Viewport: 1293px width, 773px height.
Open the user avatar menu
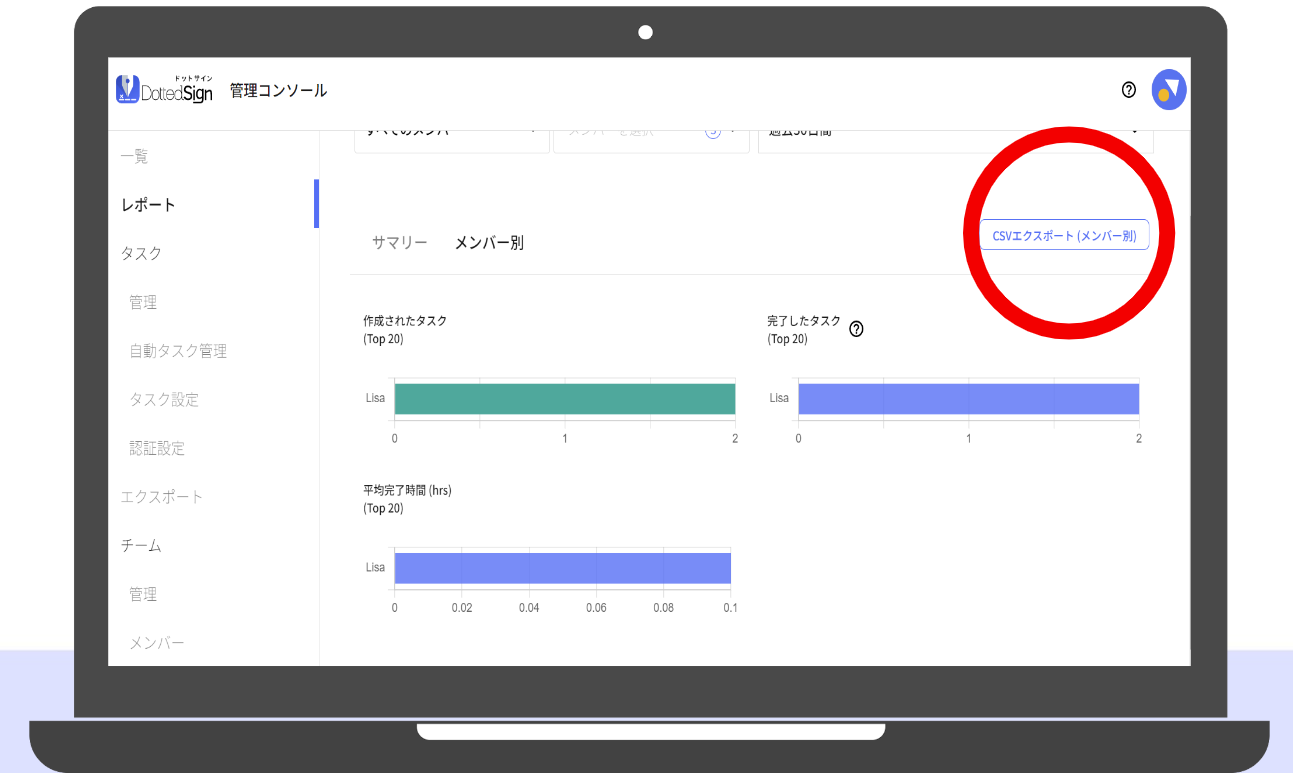click(x=1169, y=90)
